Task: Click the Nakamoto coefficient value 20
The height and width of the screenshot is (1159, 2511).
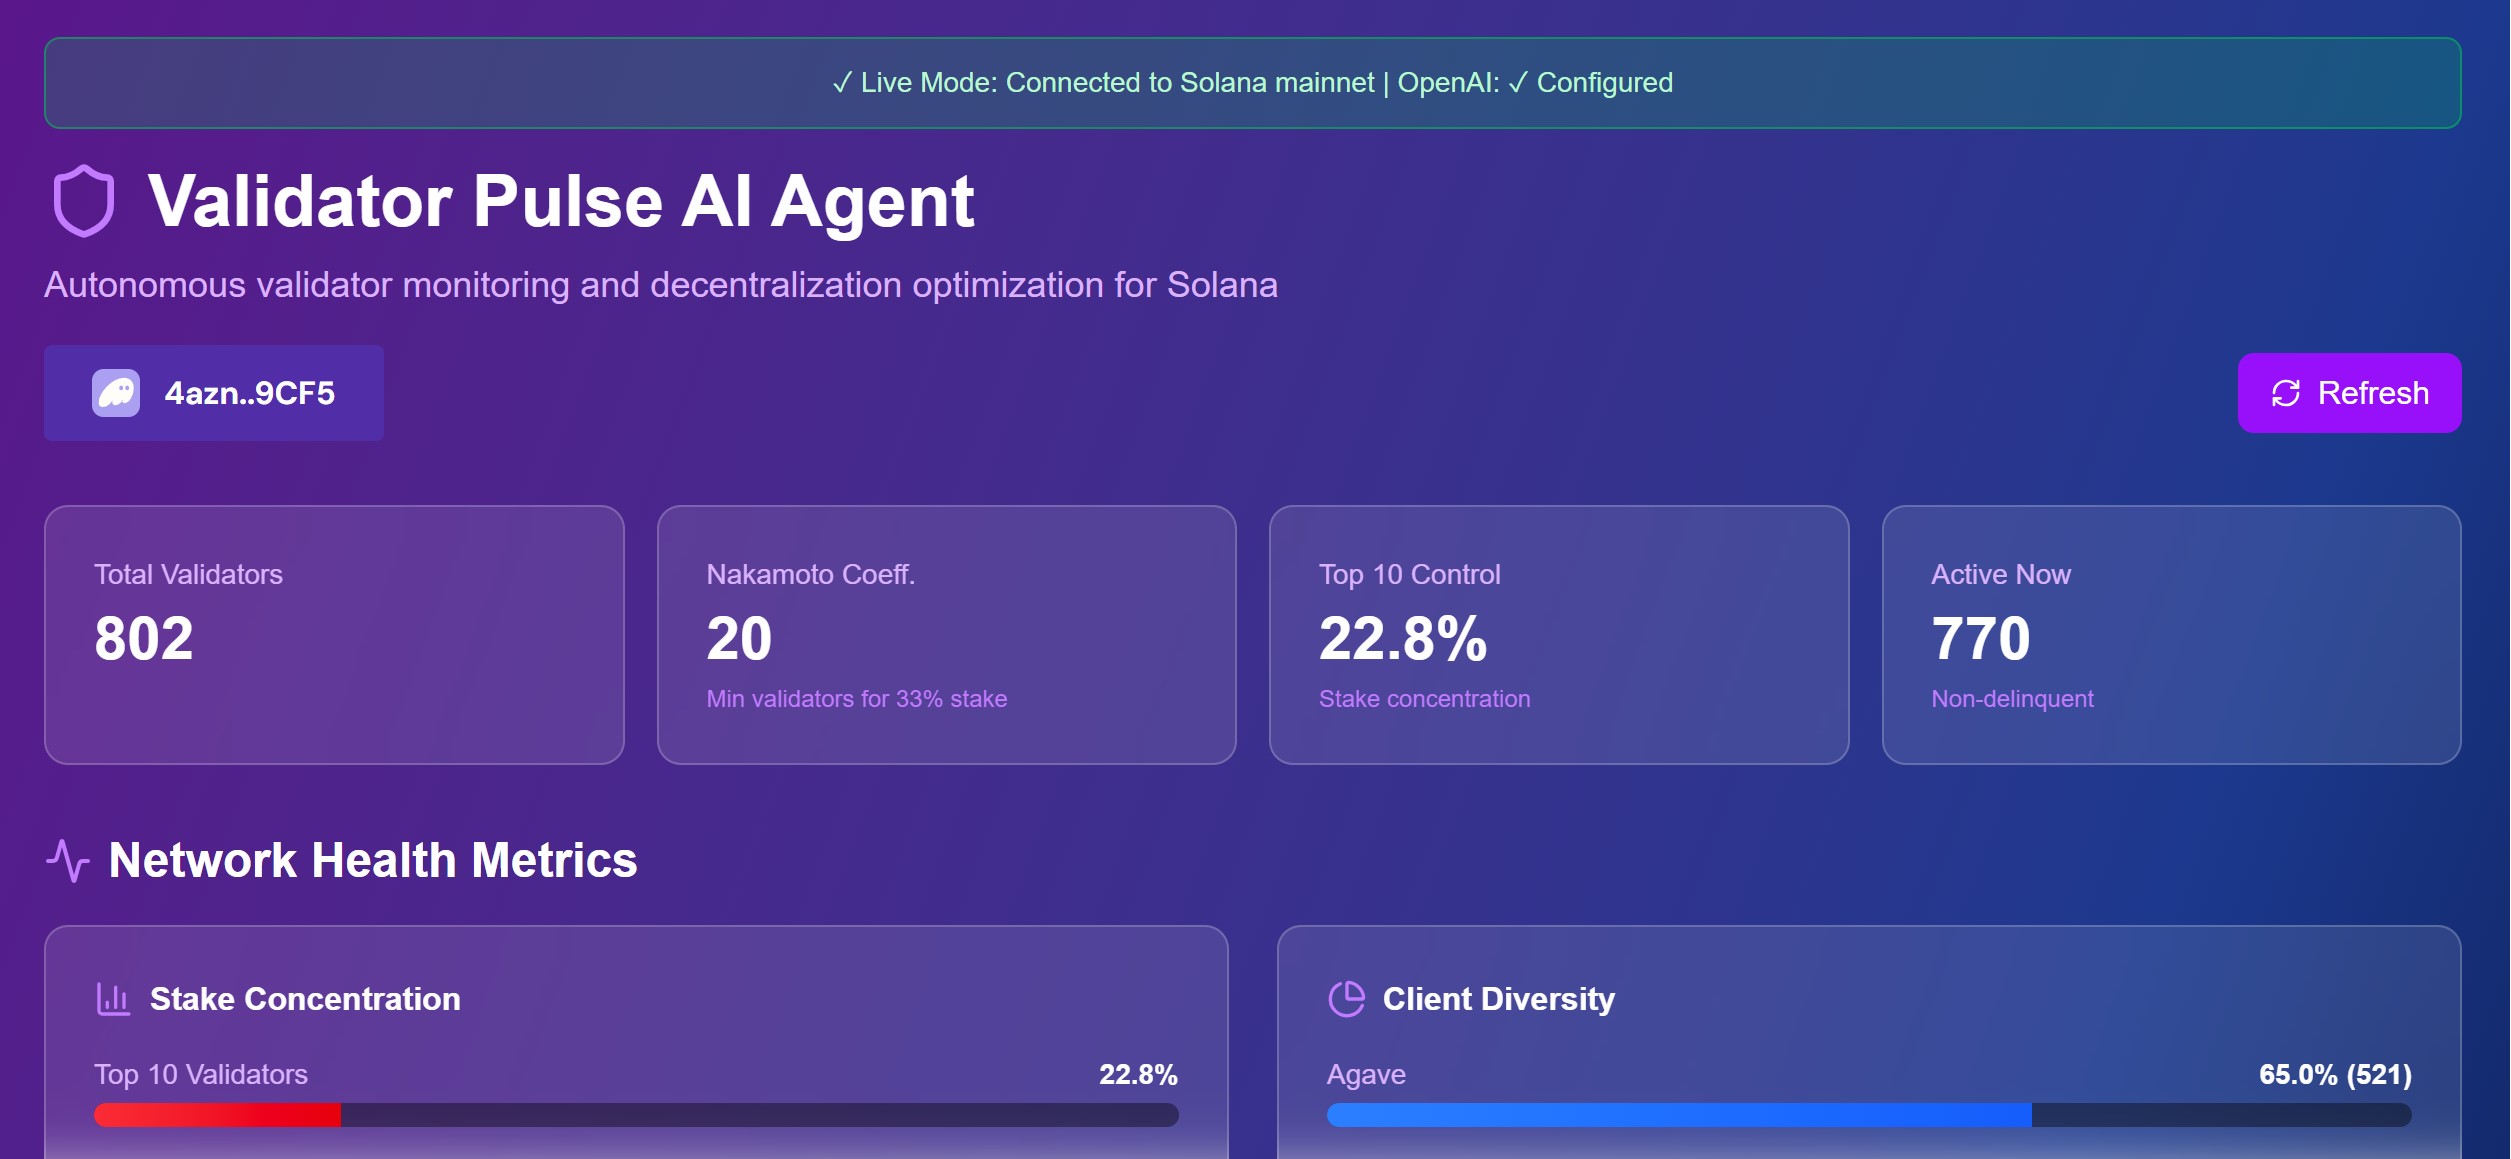Action: click(739, 638)
